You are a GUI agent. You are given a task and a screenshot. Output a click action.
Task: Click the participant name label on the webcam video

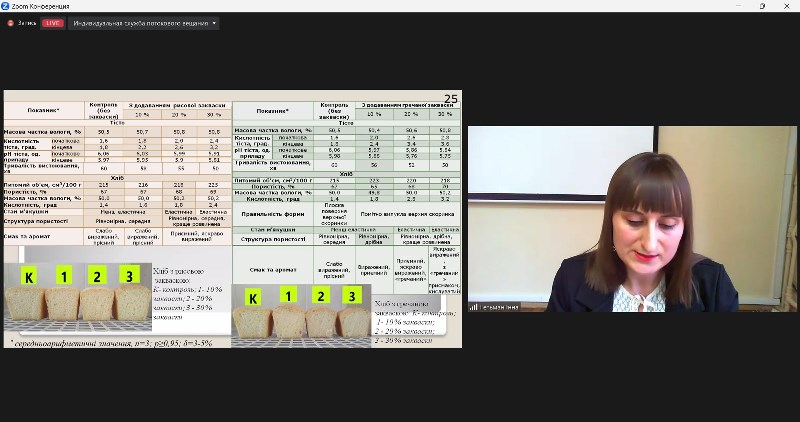point(497,307)
